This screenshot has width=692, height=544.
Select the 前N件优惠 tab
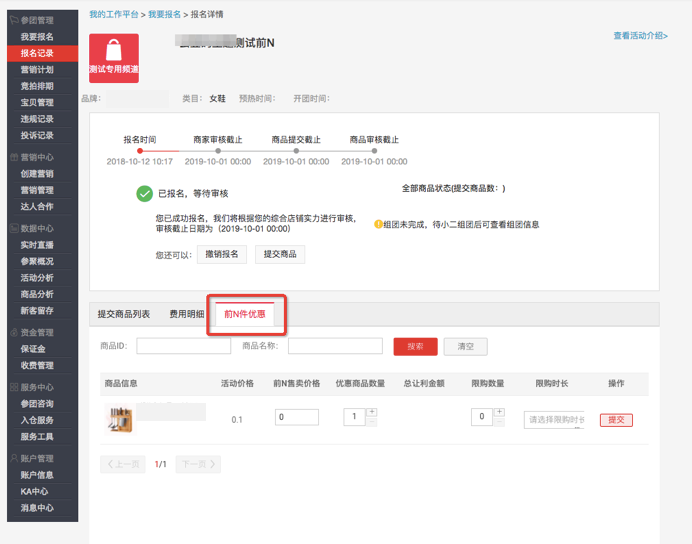tap(245, 314)
